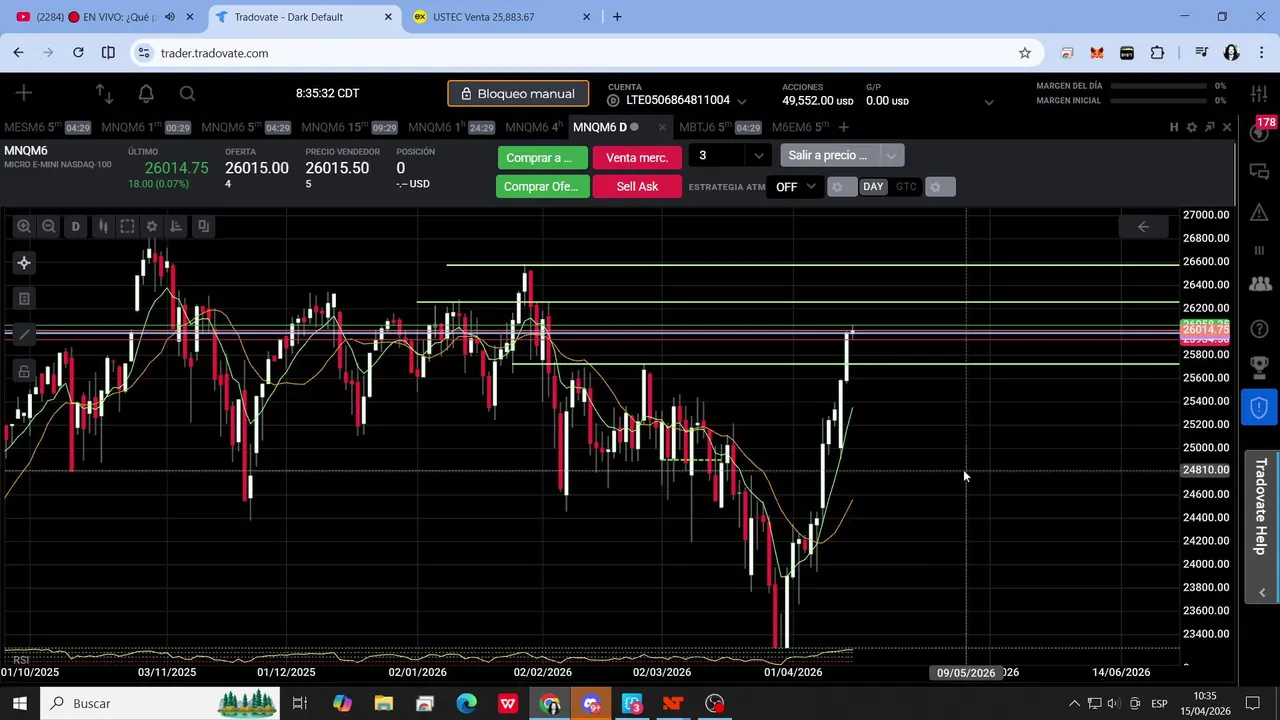
Task: Click the Comprar Ofe... button
Action: [x=541, y=187]
